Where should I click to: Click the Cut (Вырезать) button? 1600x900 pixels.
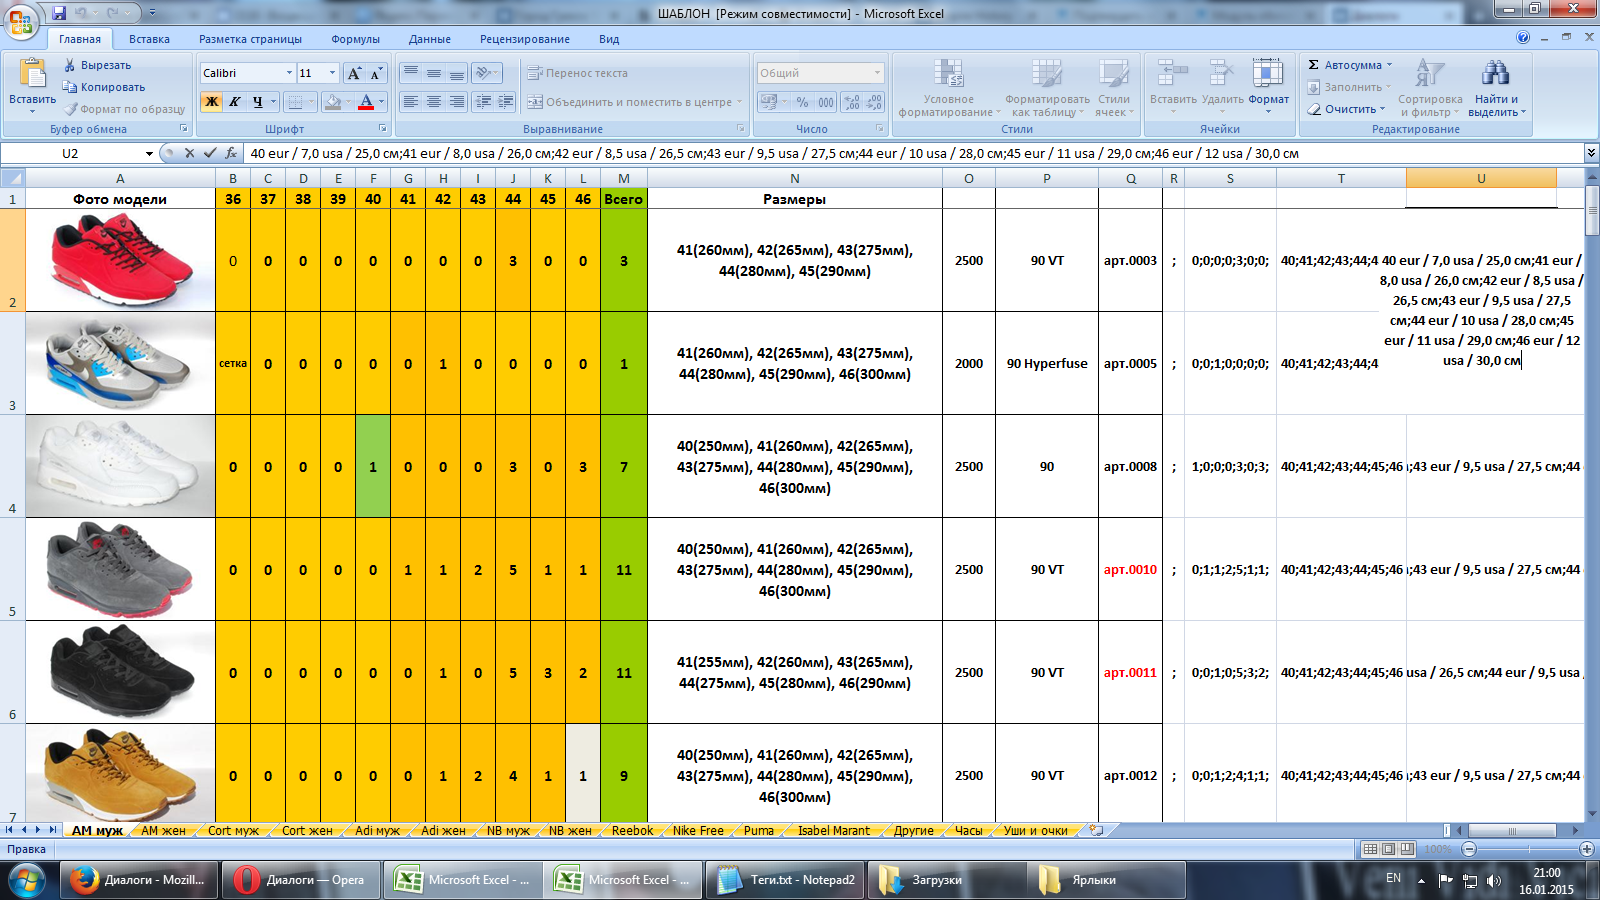pyautogui.click(x=98, y=65)
